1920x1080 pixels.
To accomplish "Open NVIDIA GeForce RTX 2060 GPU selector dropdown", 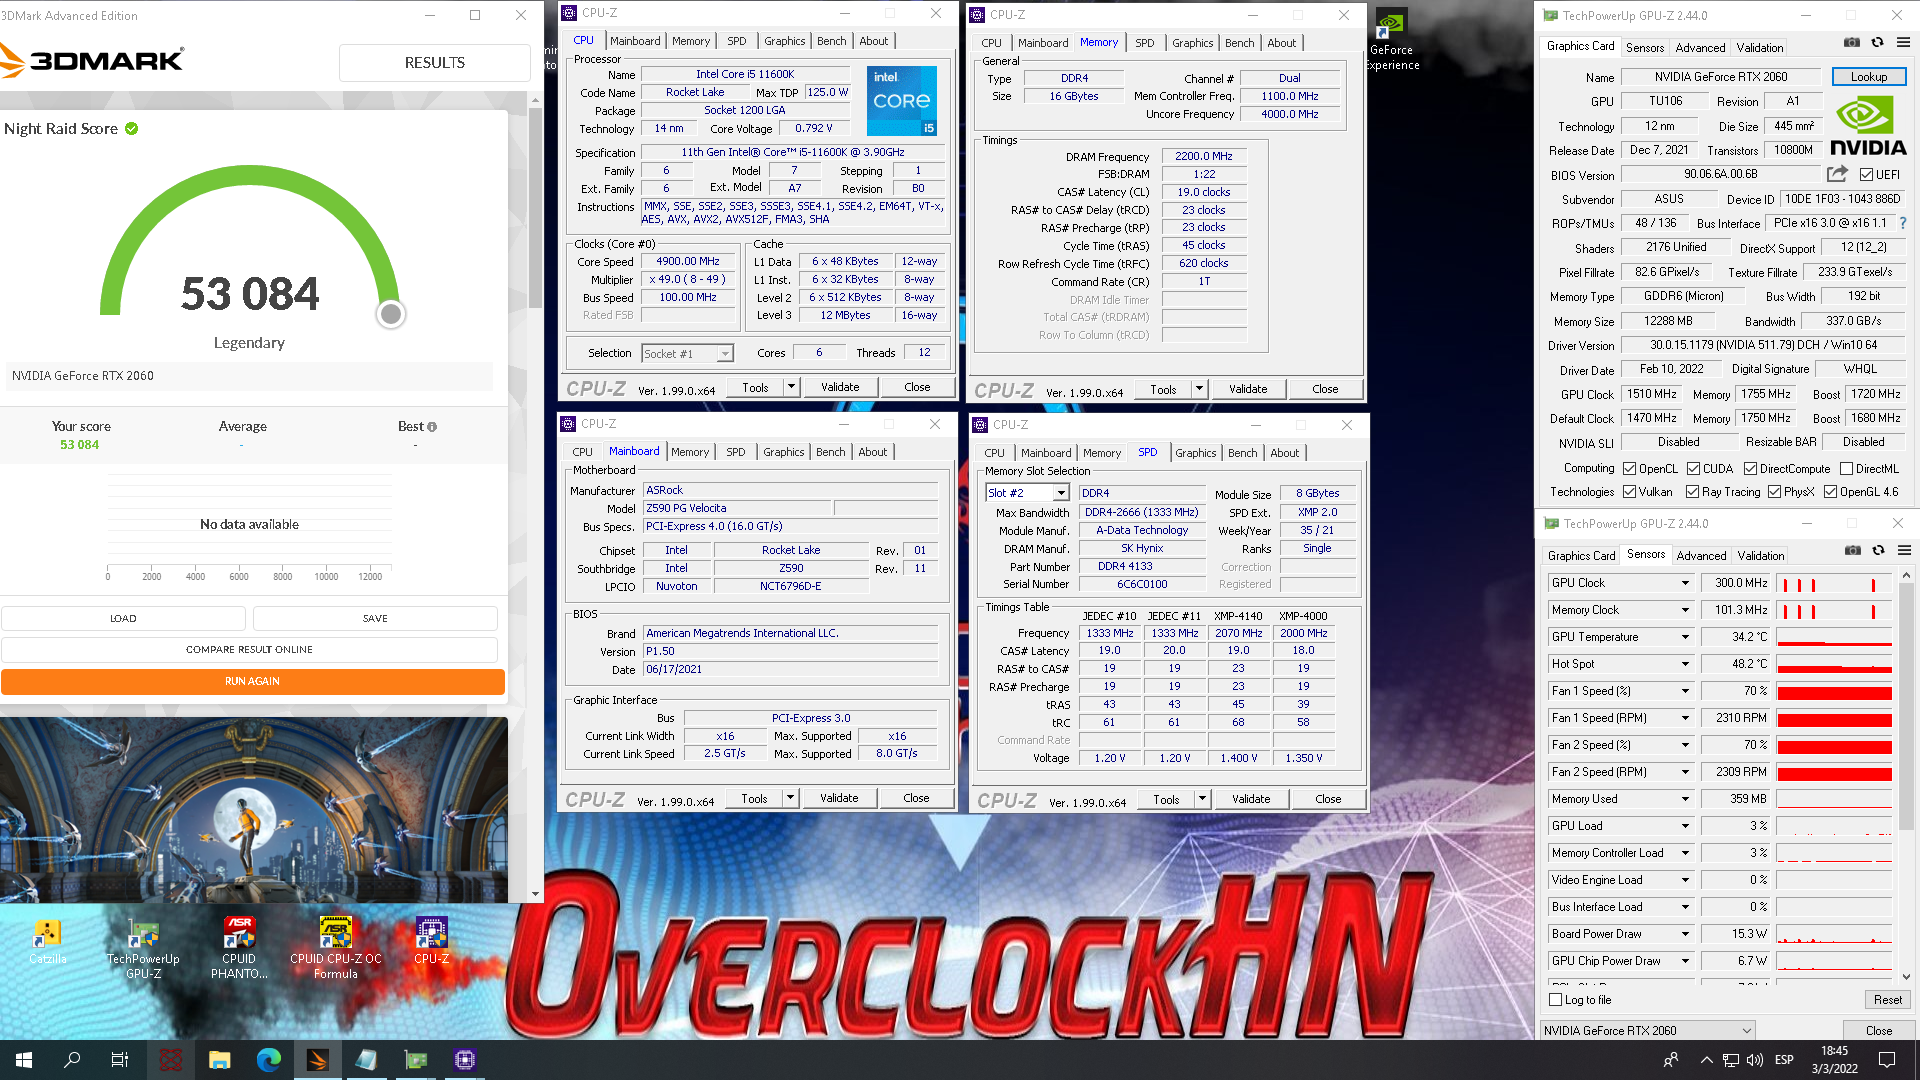I will pyautogui.click(x=1647, y=1031).
